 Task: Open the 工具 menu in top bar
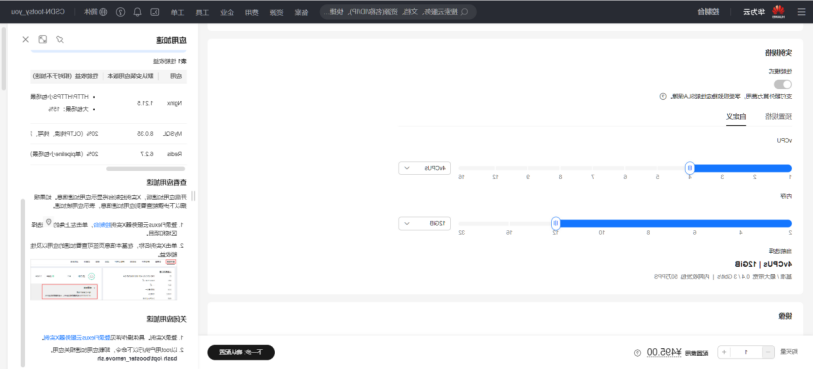202,12
